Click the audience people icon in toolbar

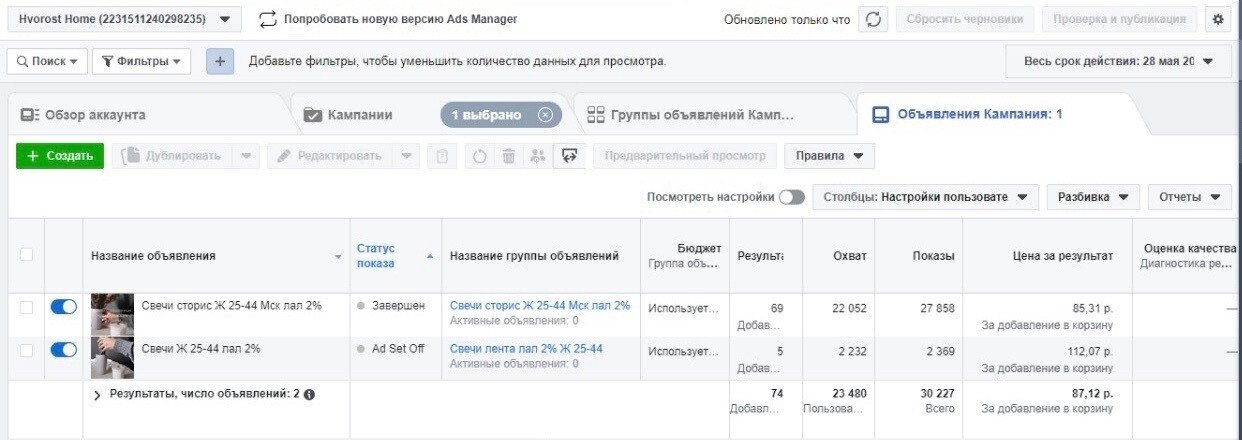[x=538, y=156]
